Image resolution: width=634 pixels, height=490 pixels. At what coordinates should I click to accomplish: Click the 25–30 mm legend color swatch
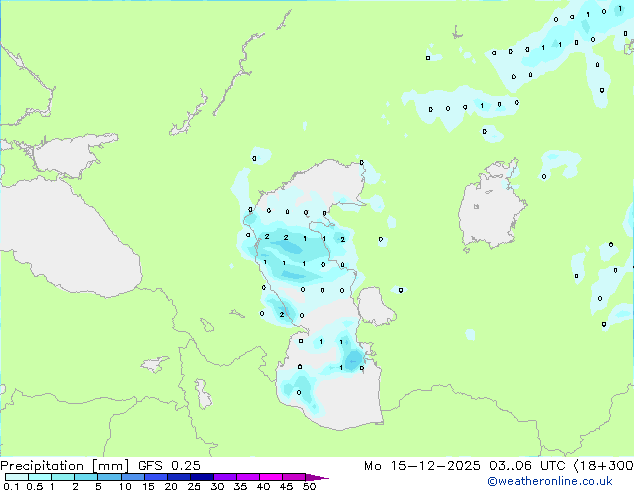pyautogui.click(x=201, y=477)
